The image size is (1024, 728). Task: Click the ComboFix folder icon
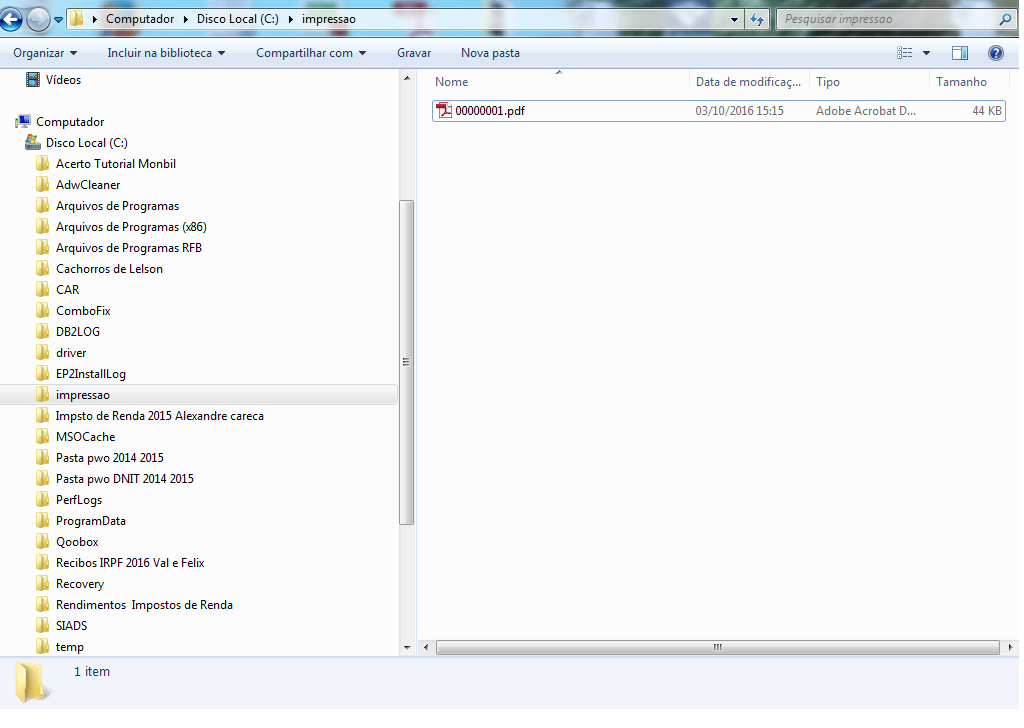(42, 310)
